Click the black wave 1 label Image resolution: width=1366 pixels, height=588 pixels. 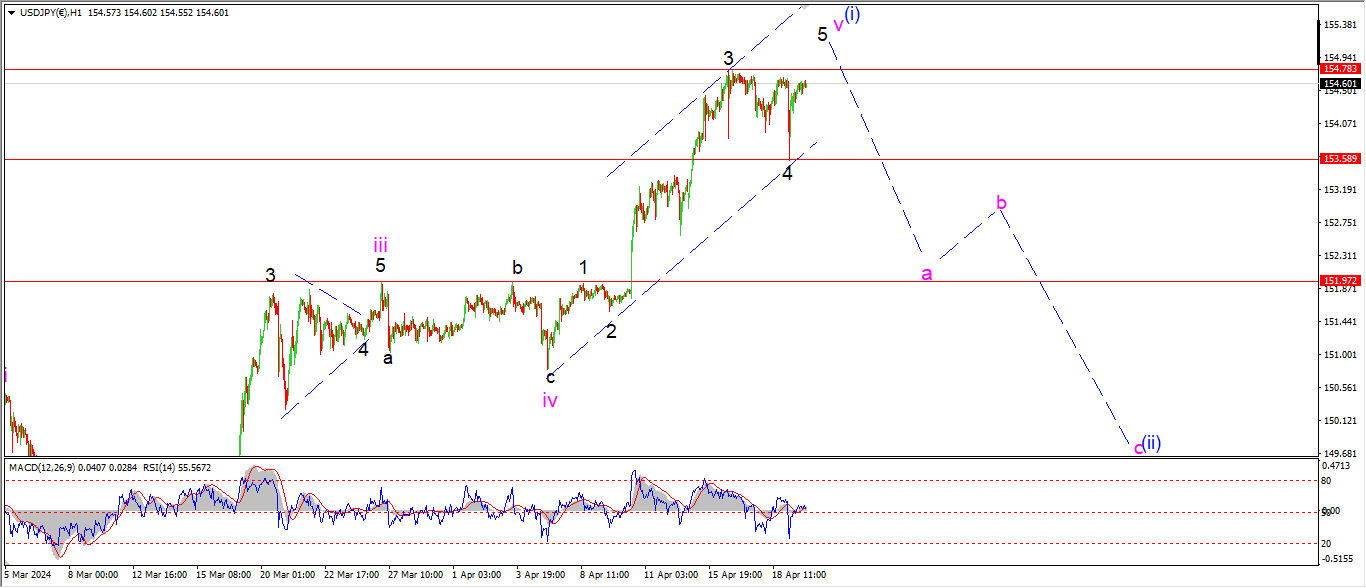583,268
